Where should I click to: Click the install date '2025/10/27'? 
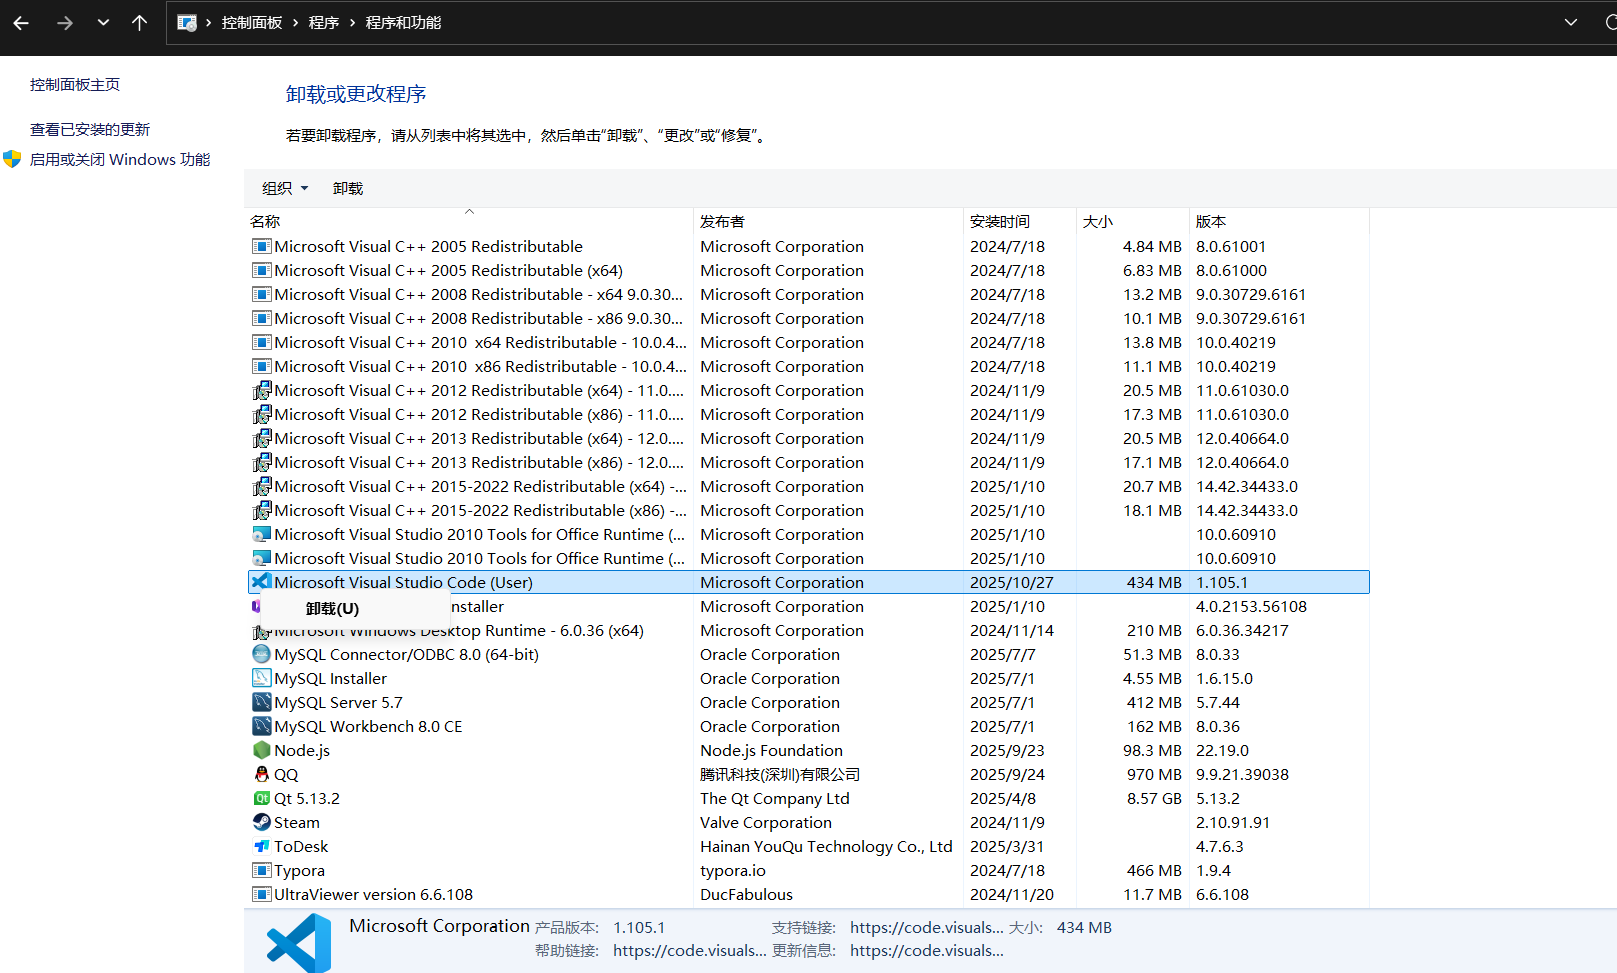tap(1012, 582)
